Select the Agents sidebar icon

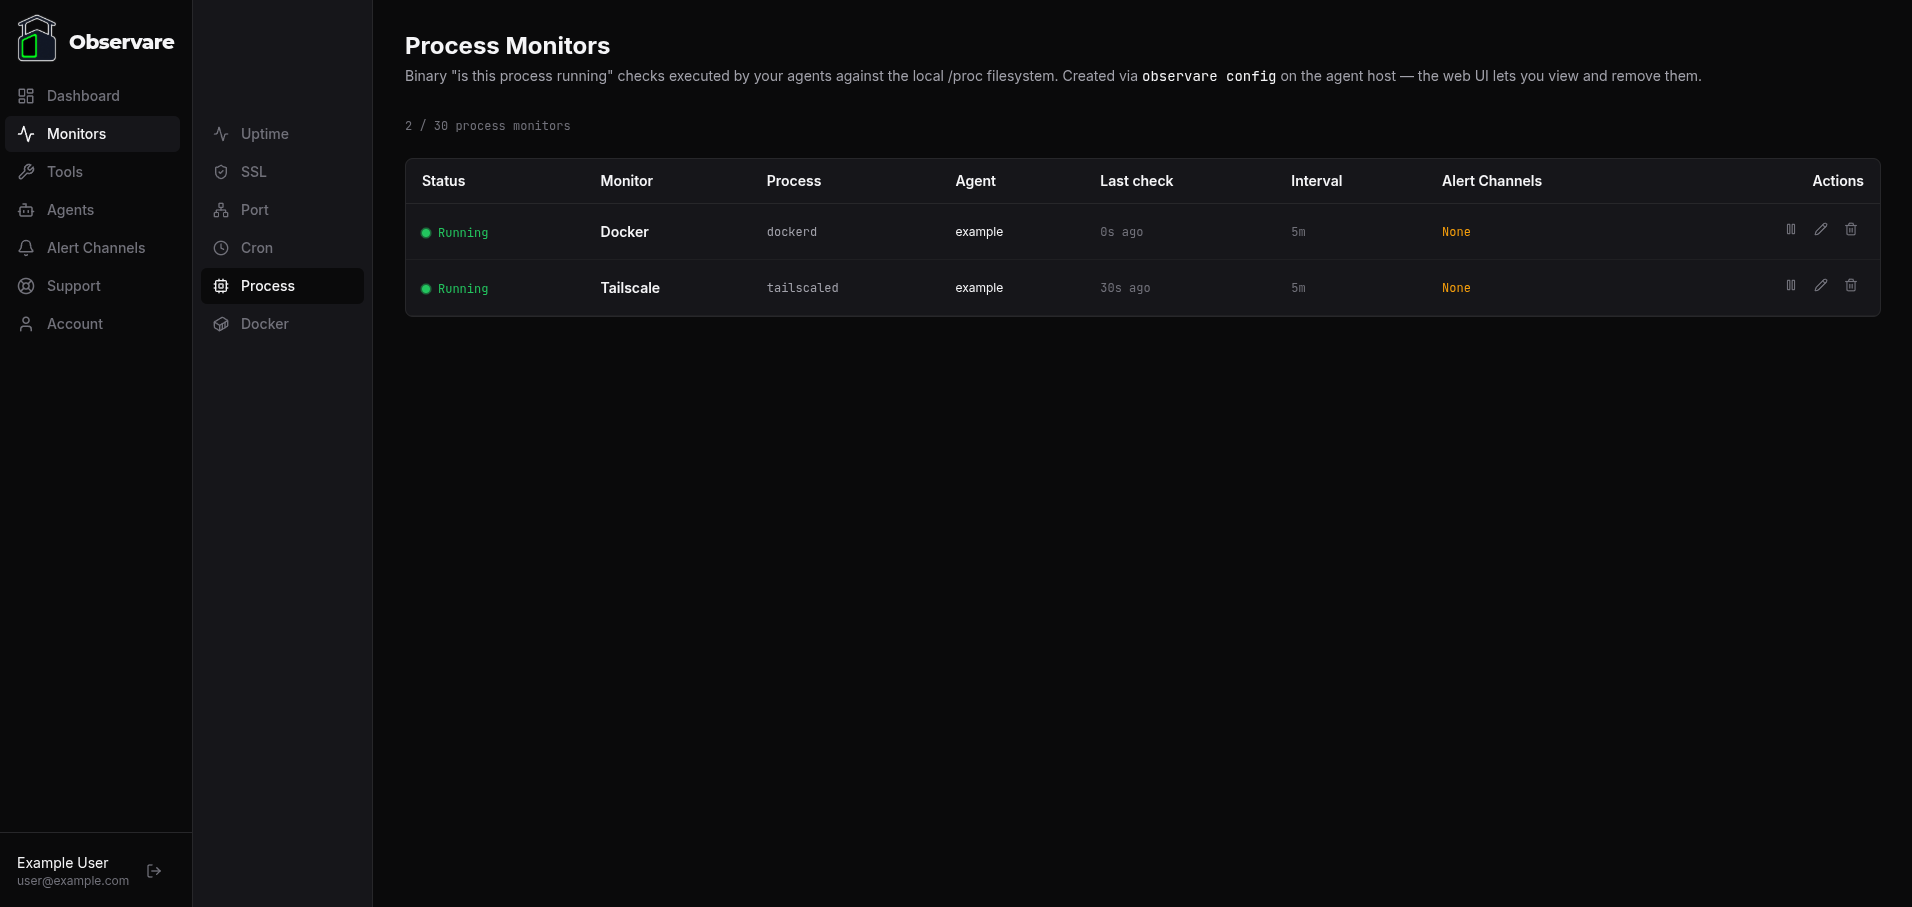click(x=26, y=210)
